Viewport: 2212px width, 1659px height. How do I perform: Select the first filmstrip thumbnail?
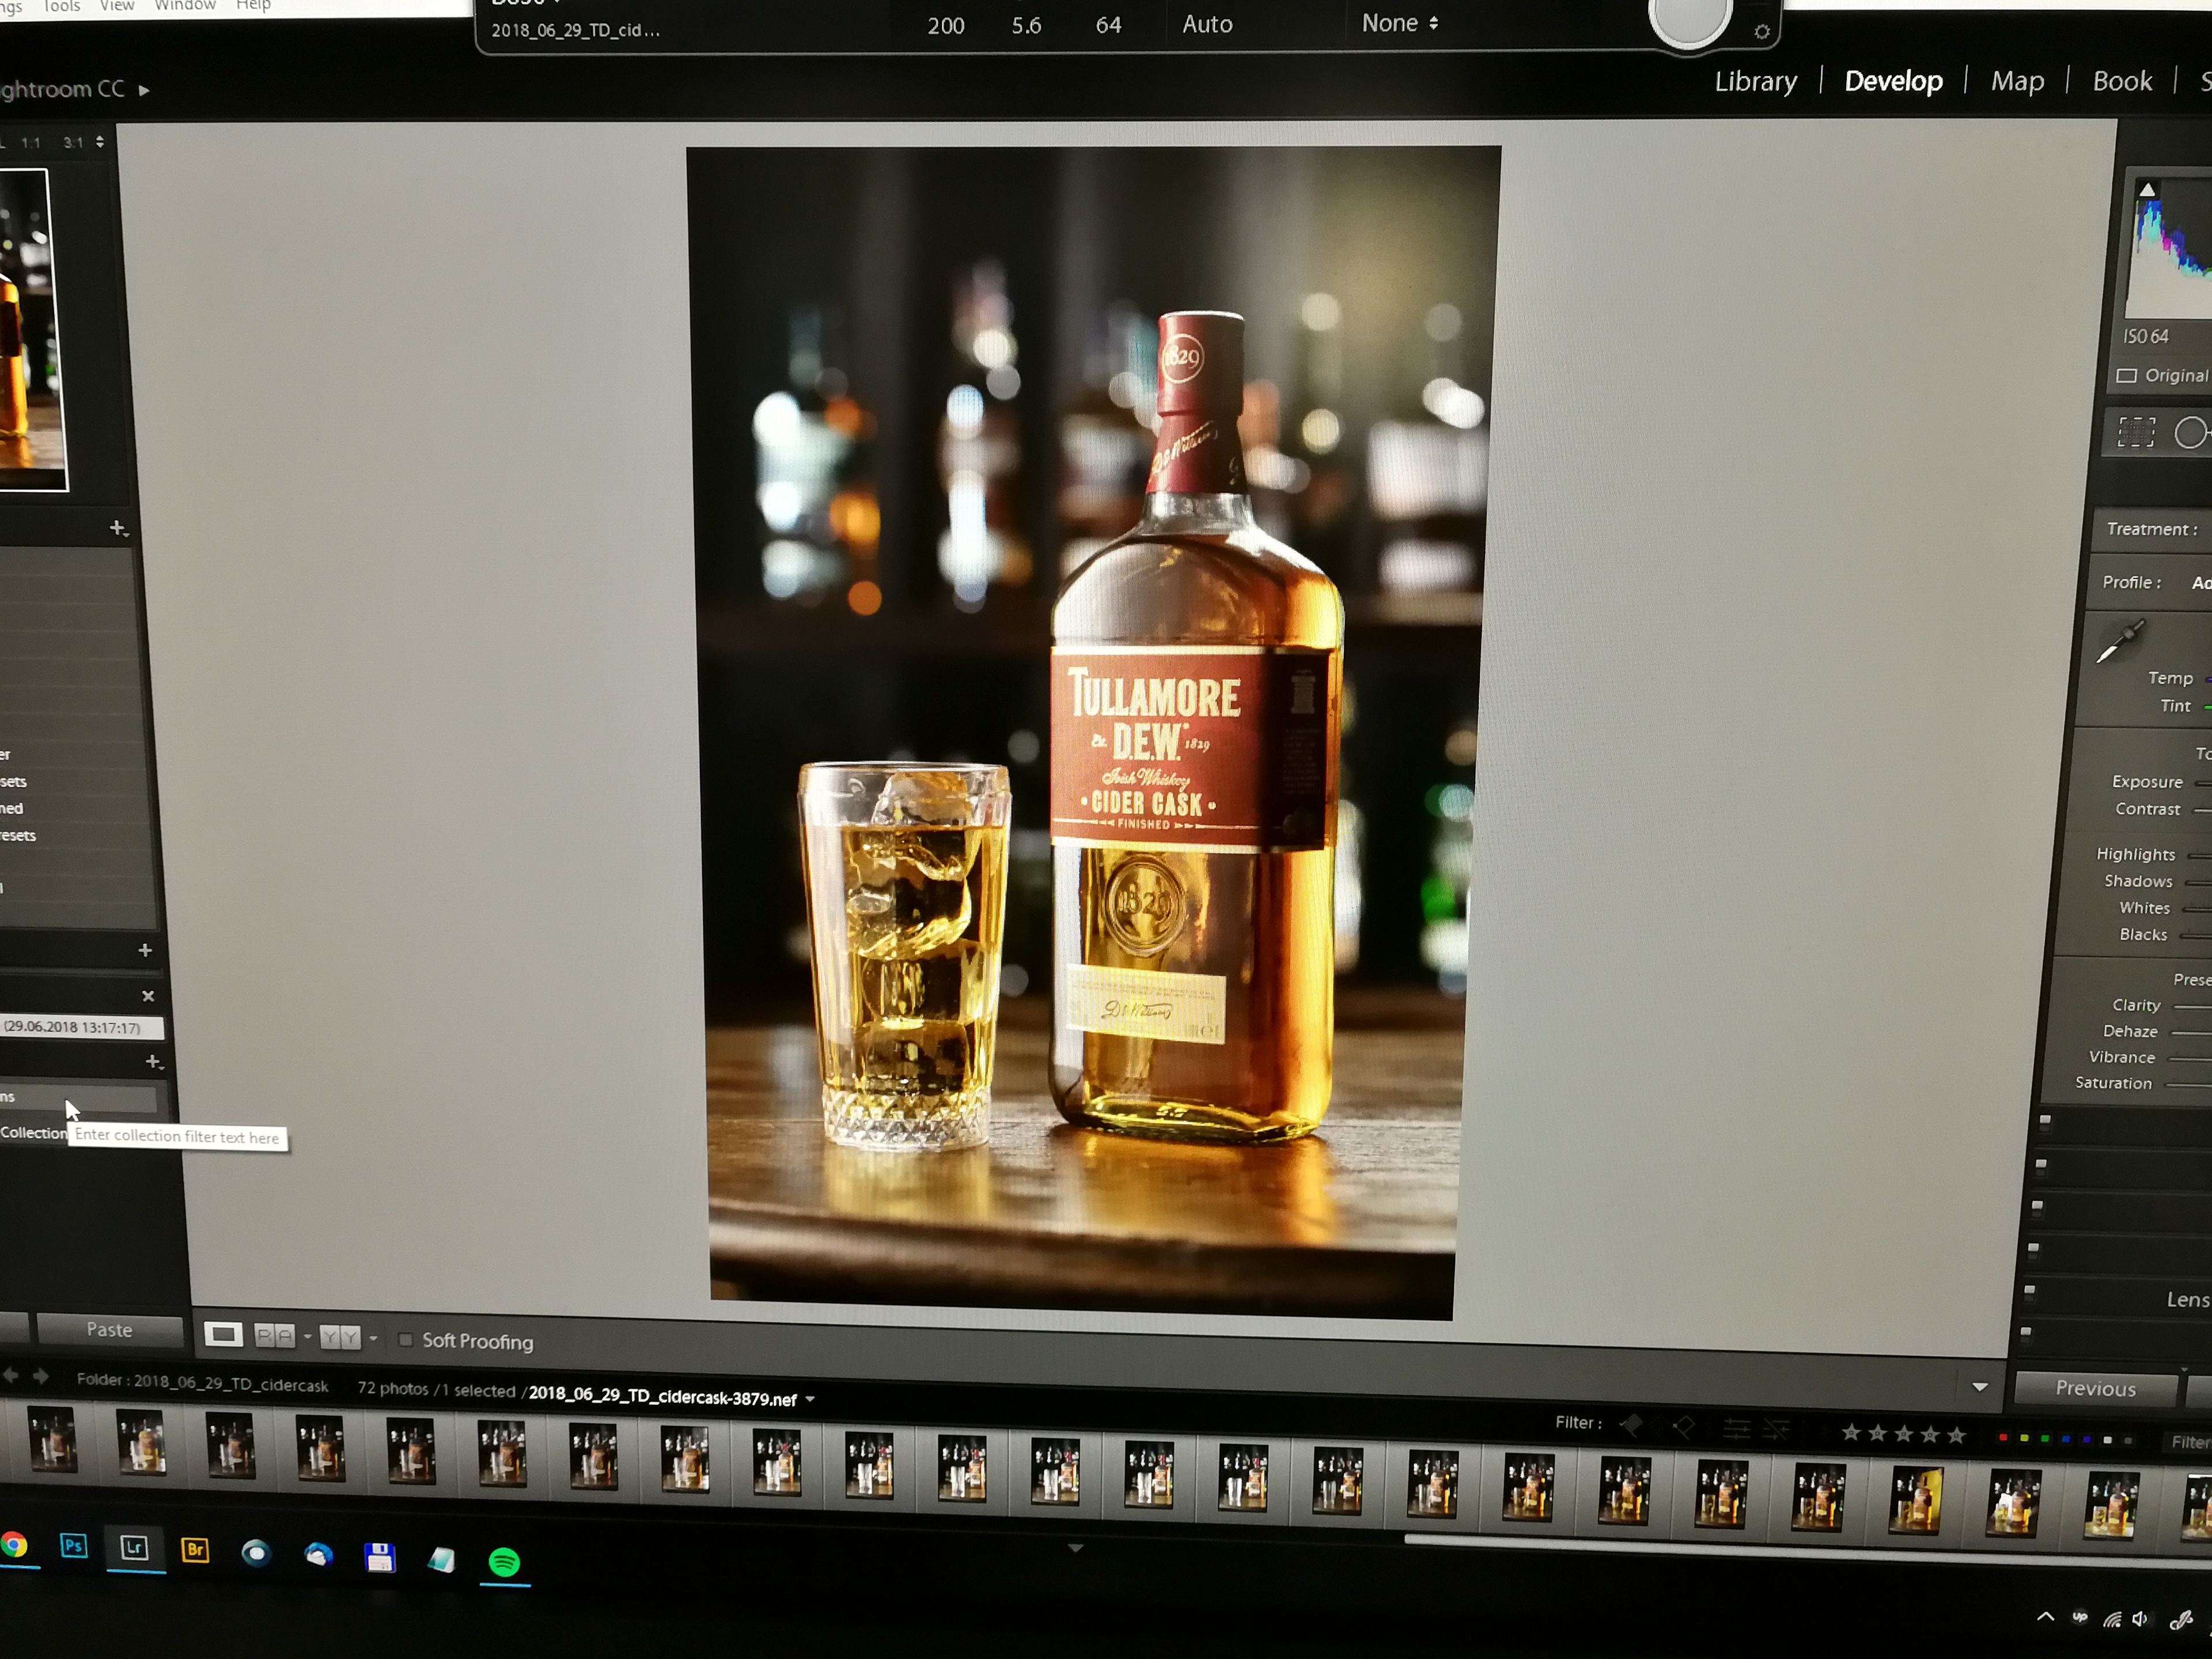52,1439
